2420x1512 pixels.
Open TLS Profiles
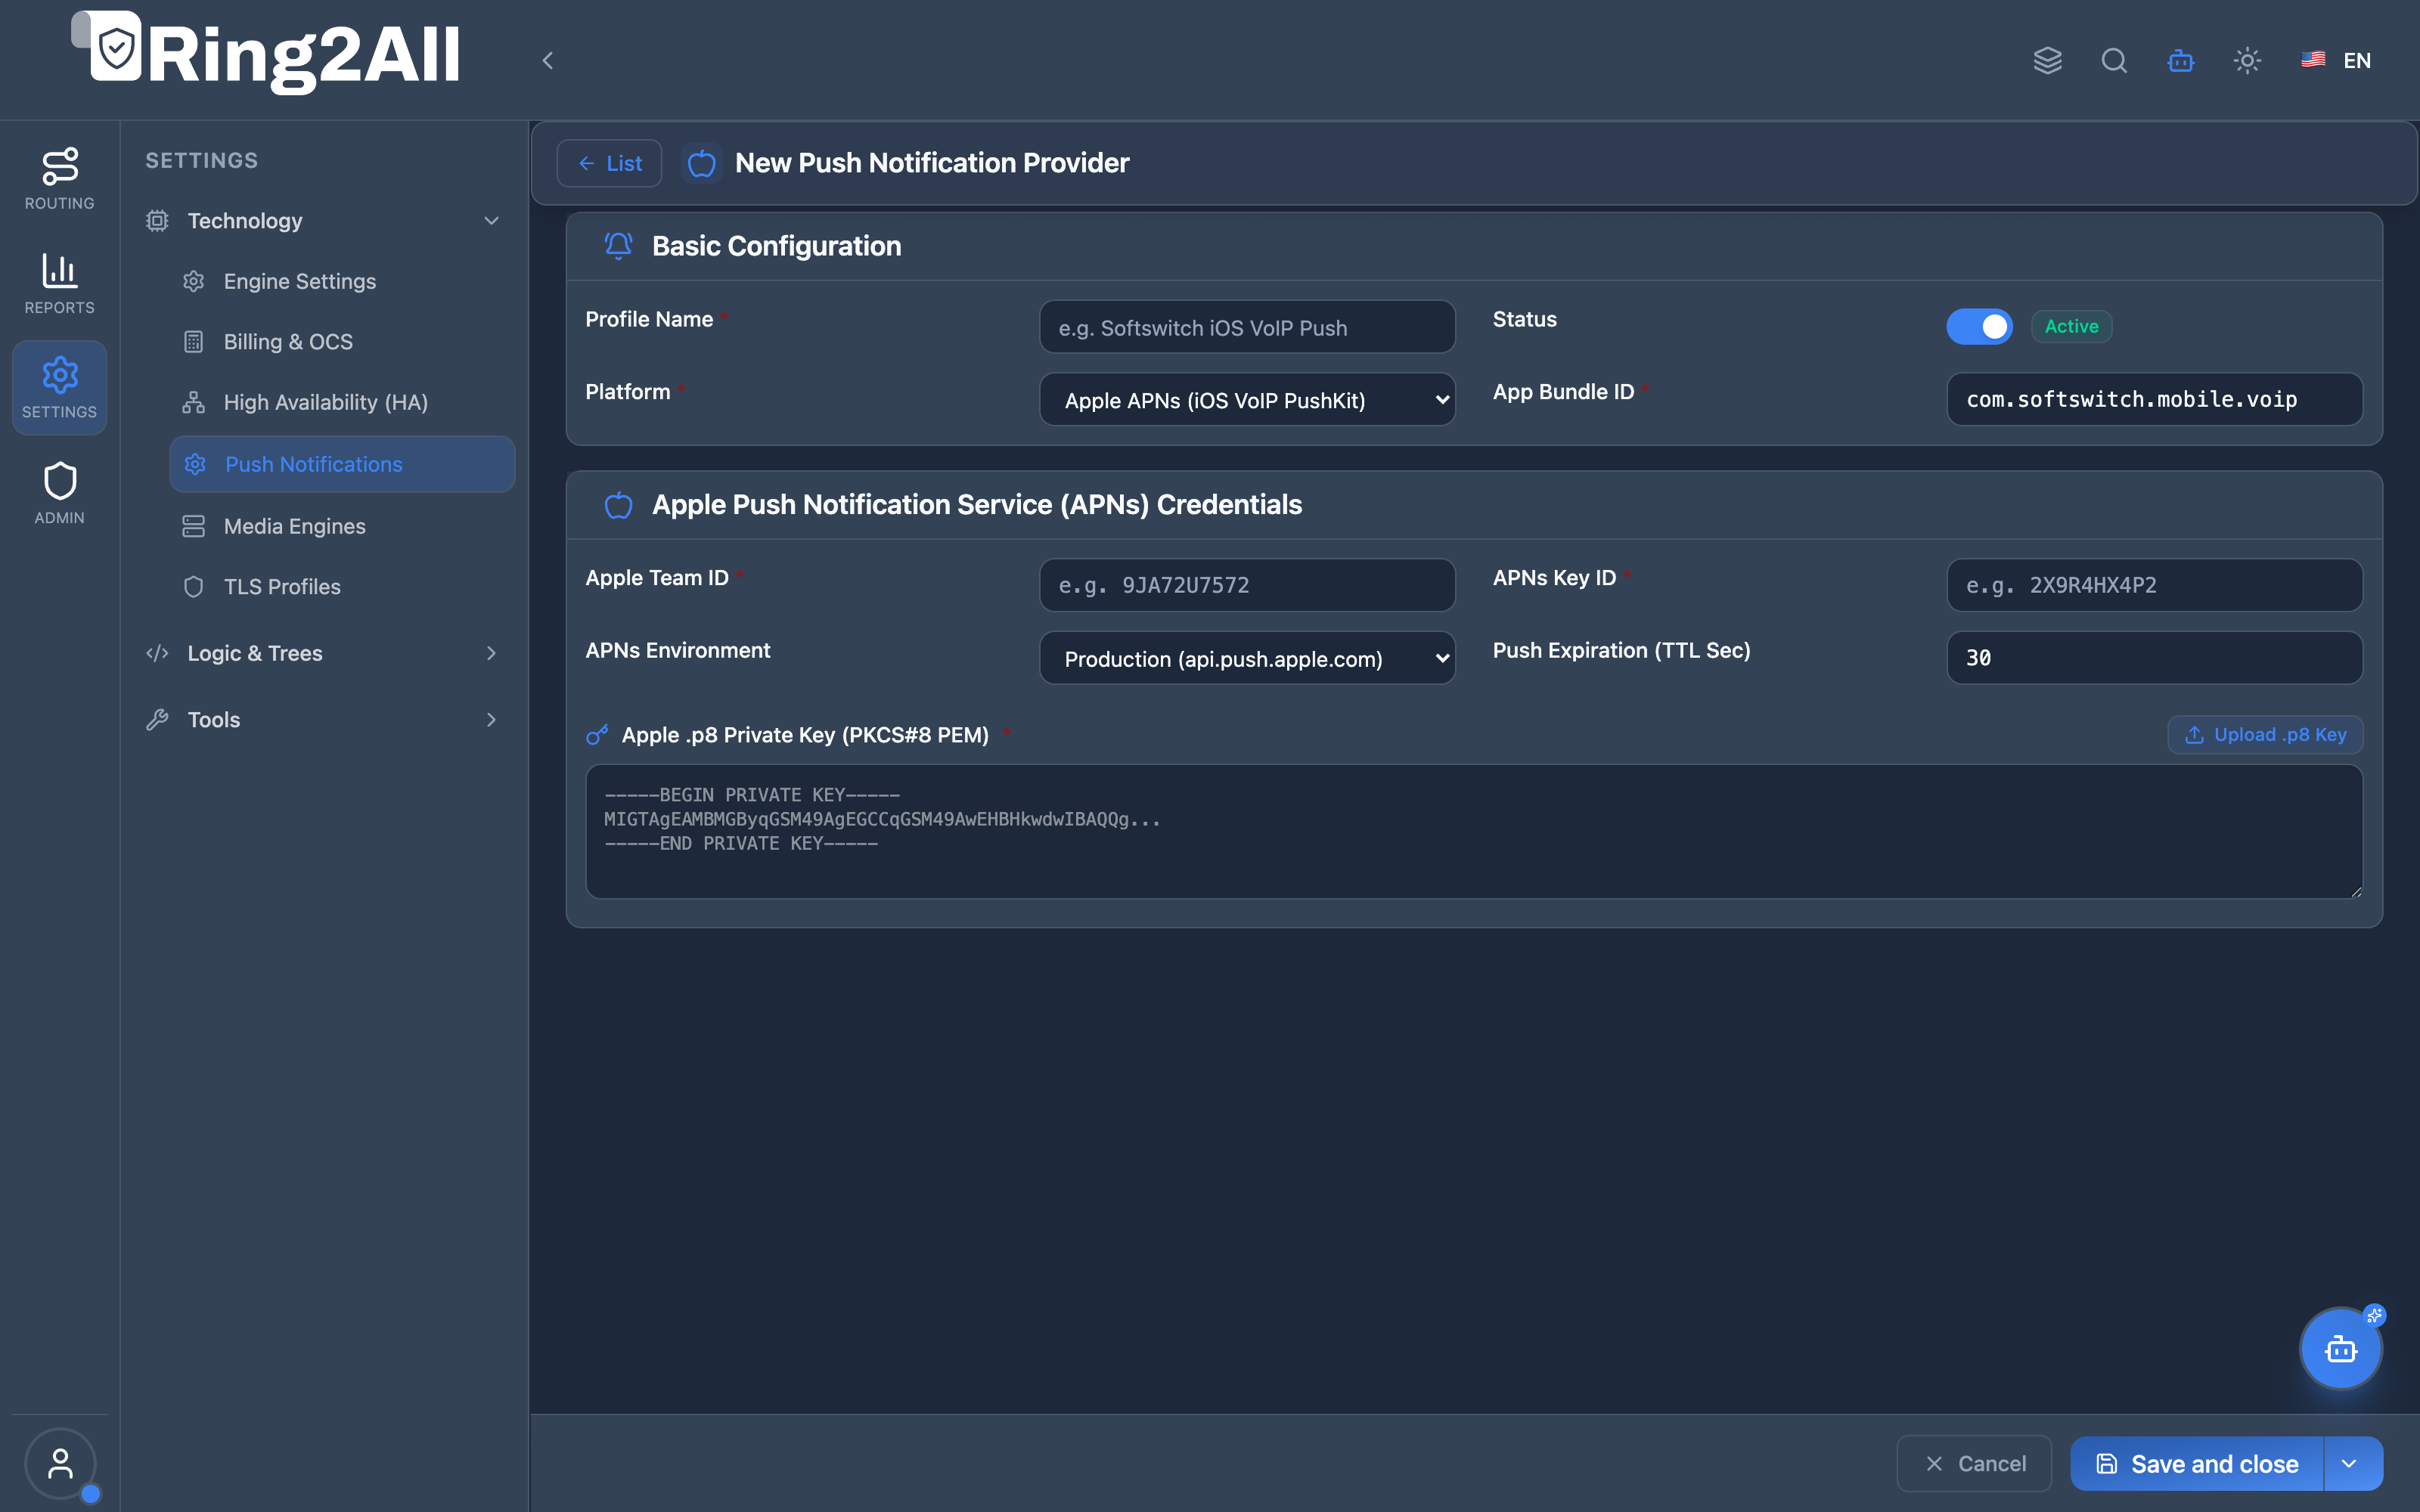point(342,587)
